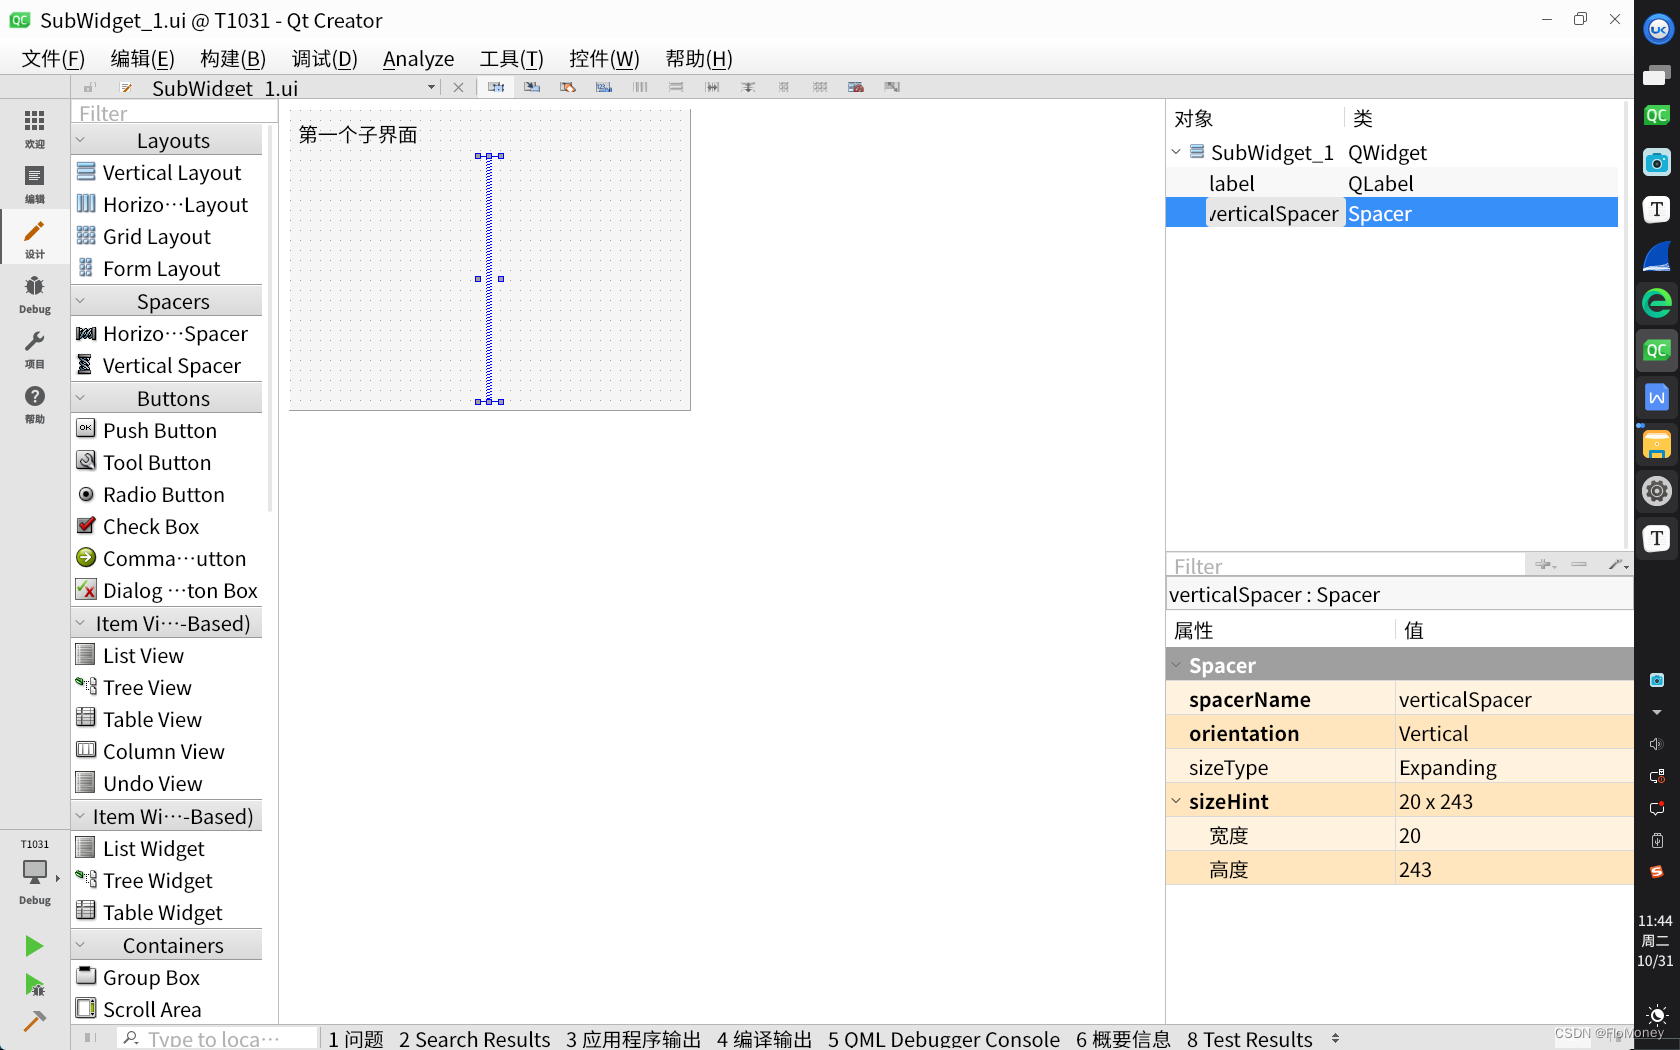Select the label QLabel in object inspector

1231,183
